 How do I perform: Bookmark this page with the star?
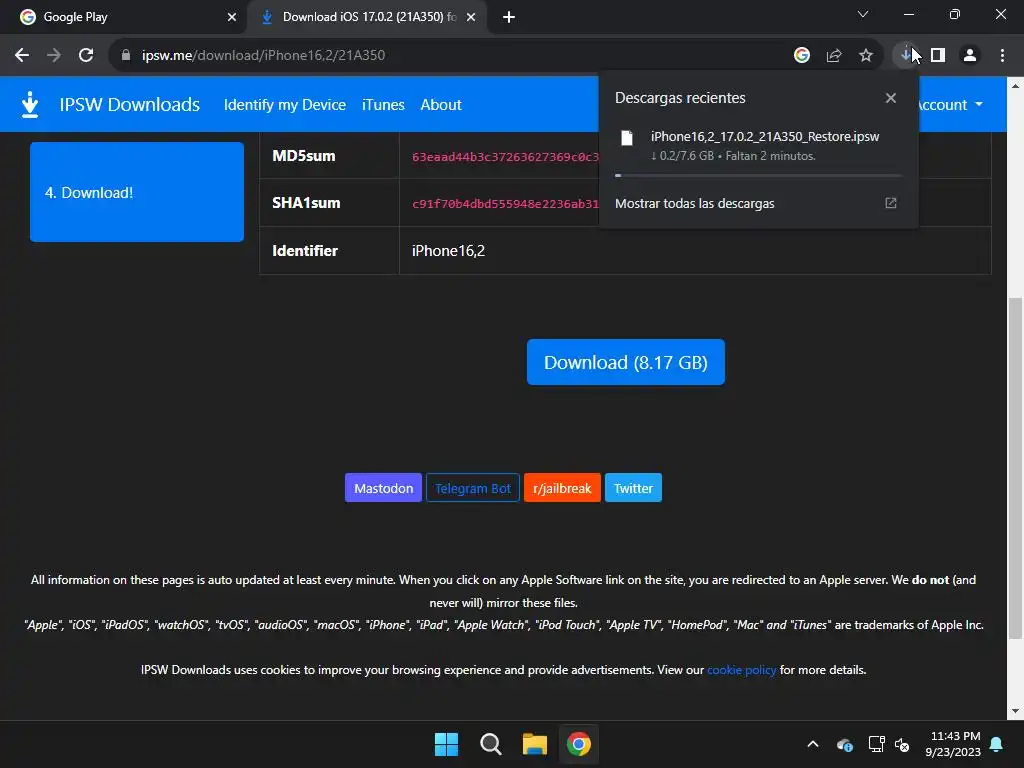click(866, 56)
